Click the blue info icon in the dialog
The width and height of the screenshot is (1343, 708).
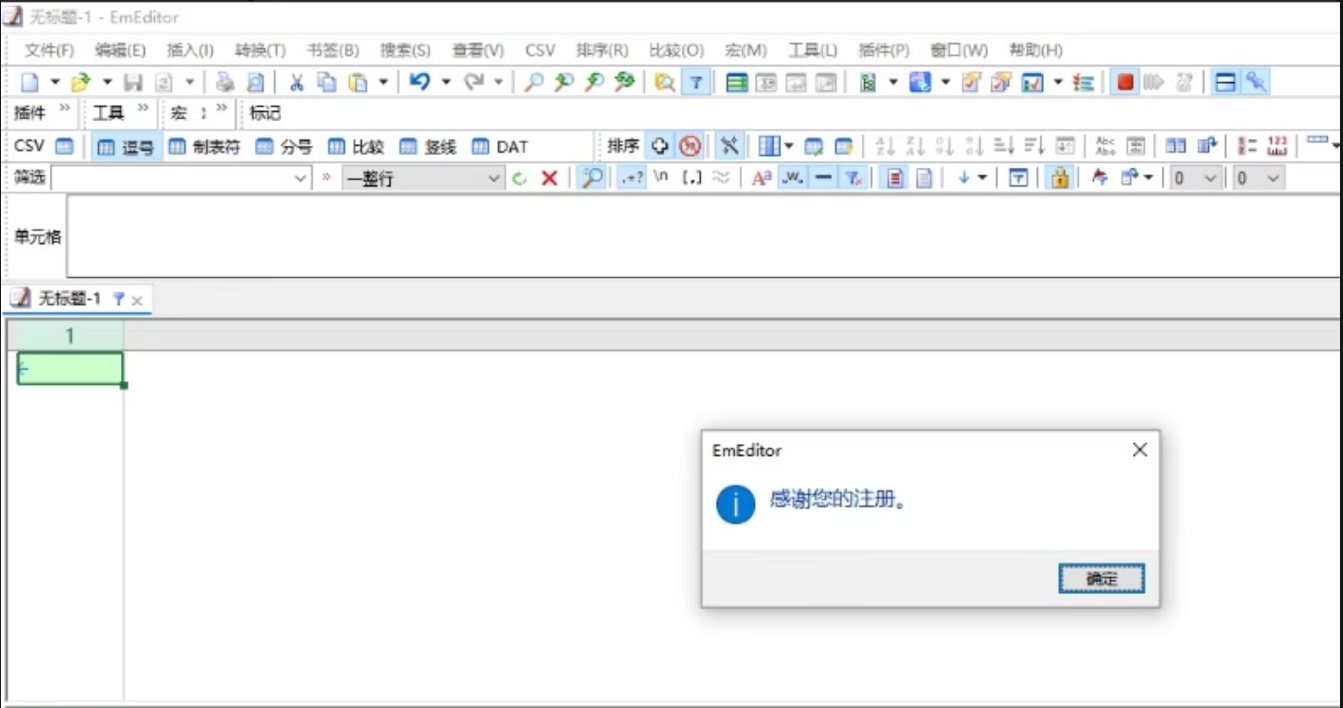tap(736, 504)
